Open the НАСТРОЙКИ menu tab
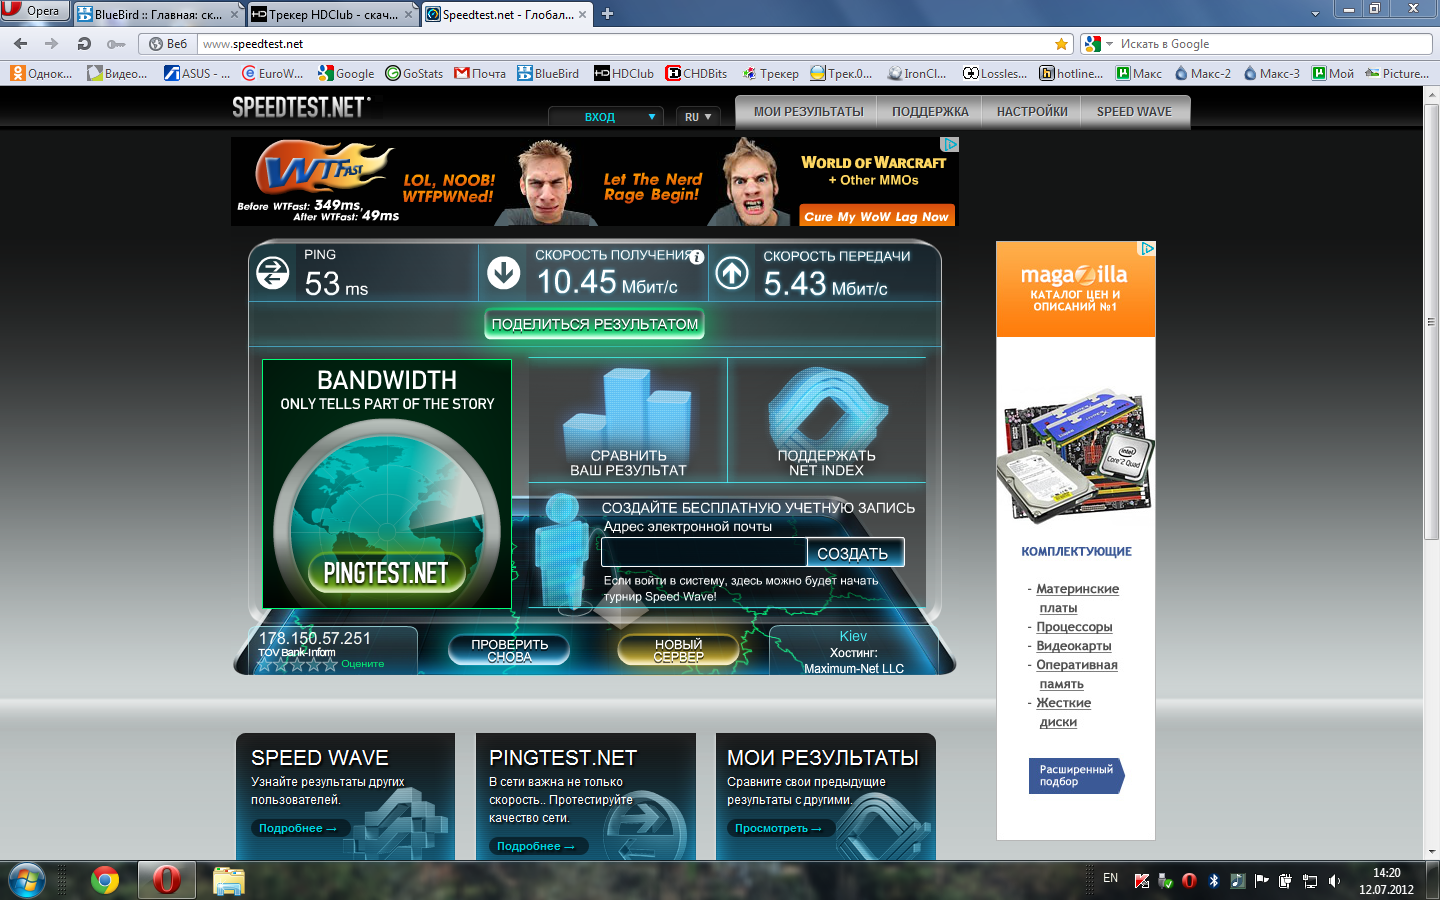This screenshot has width=1440, height=900. (1032, 112)
